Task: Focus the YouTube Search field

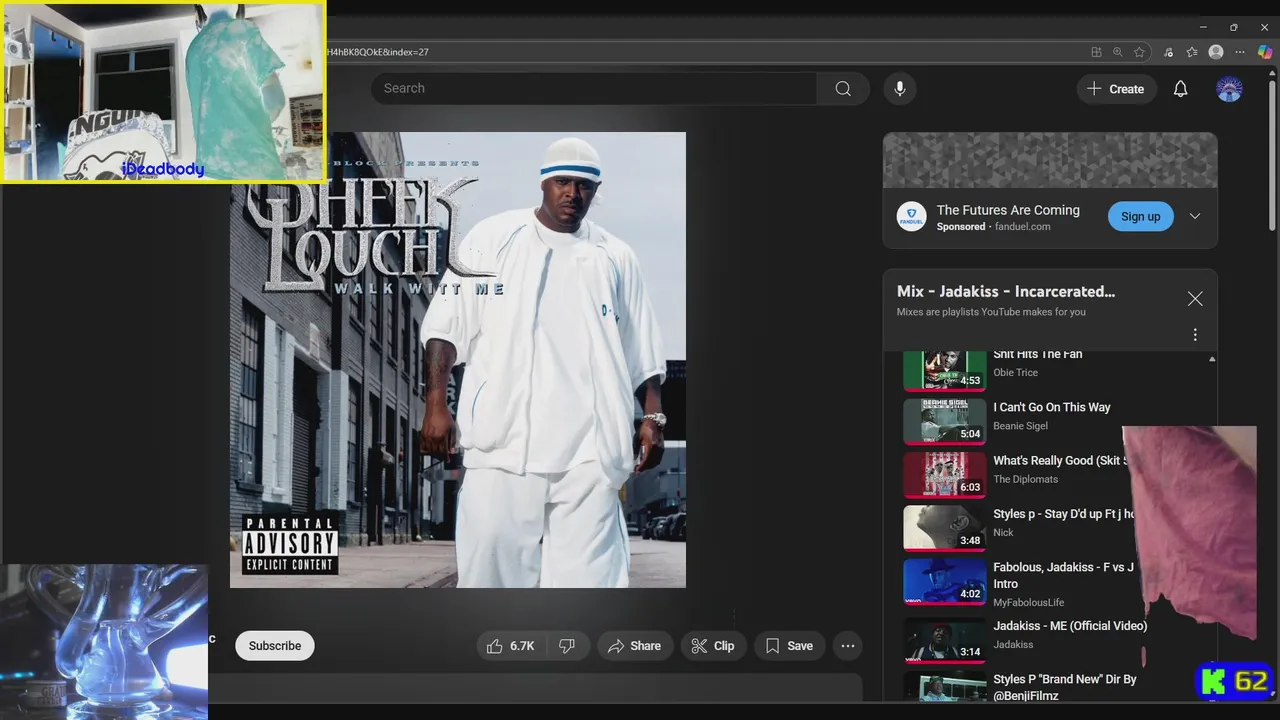Action: pos(594,89)
